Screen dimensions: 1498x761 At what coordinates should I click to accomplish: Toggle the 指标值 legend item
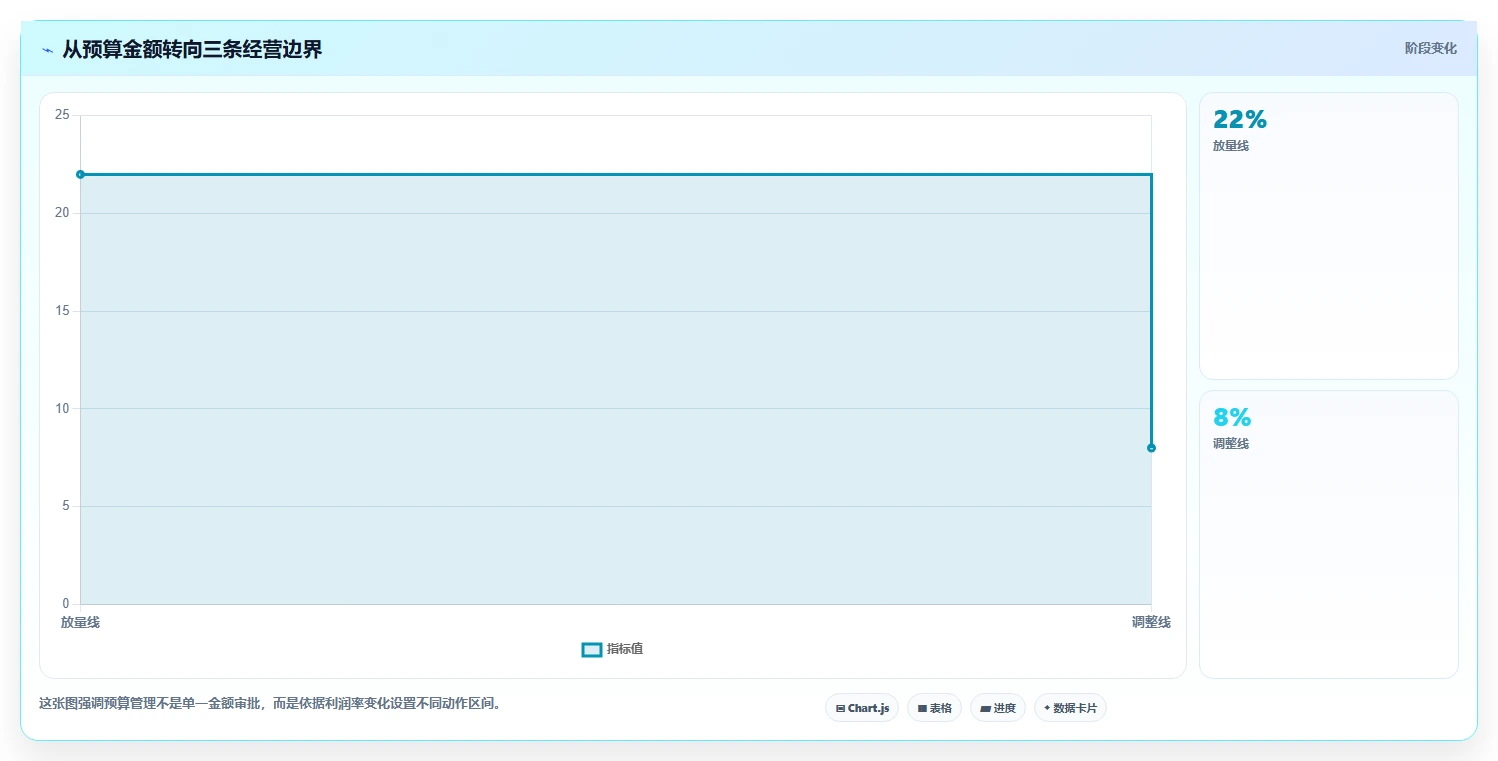coord(613,649)
